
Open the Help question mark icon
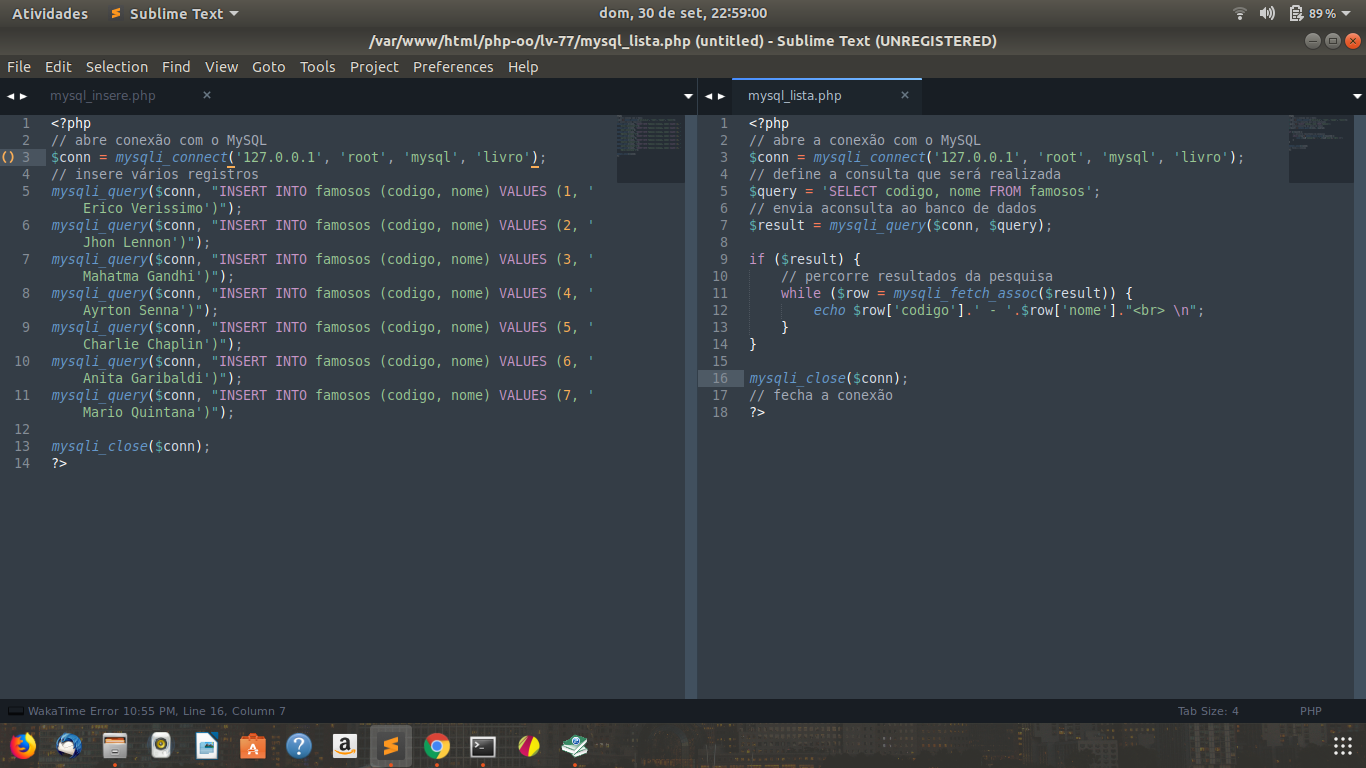[x=298, y=746]
